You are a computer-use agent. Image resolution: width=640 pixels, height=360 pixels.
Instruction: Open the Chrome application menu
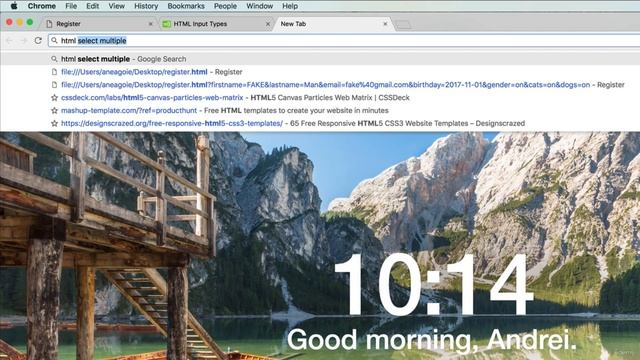[x=42, y=6]
